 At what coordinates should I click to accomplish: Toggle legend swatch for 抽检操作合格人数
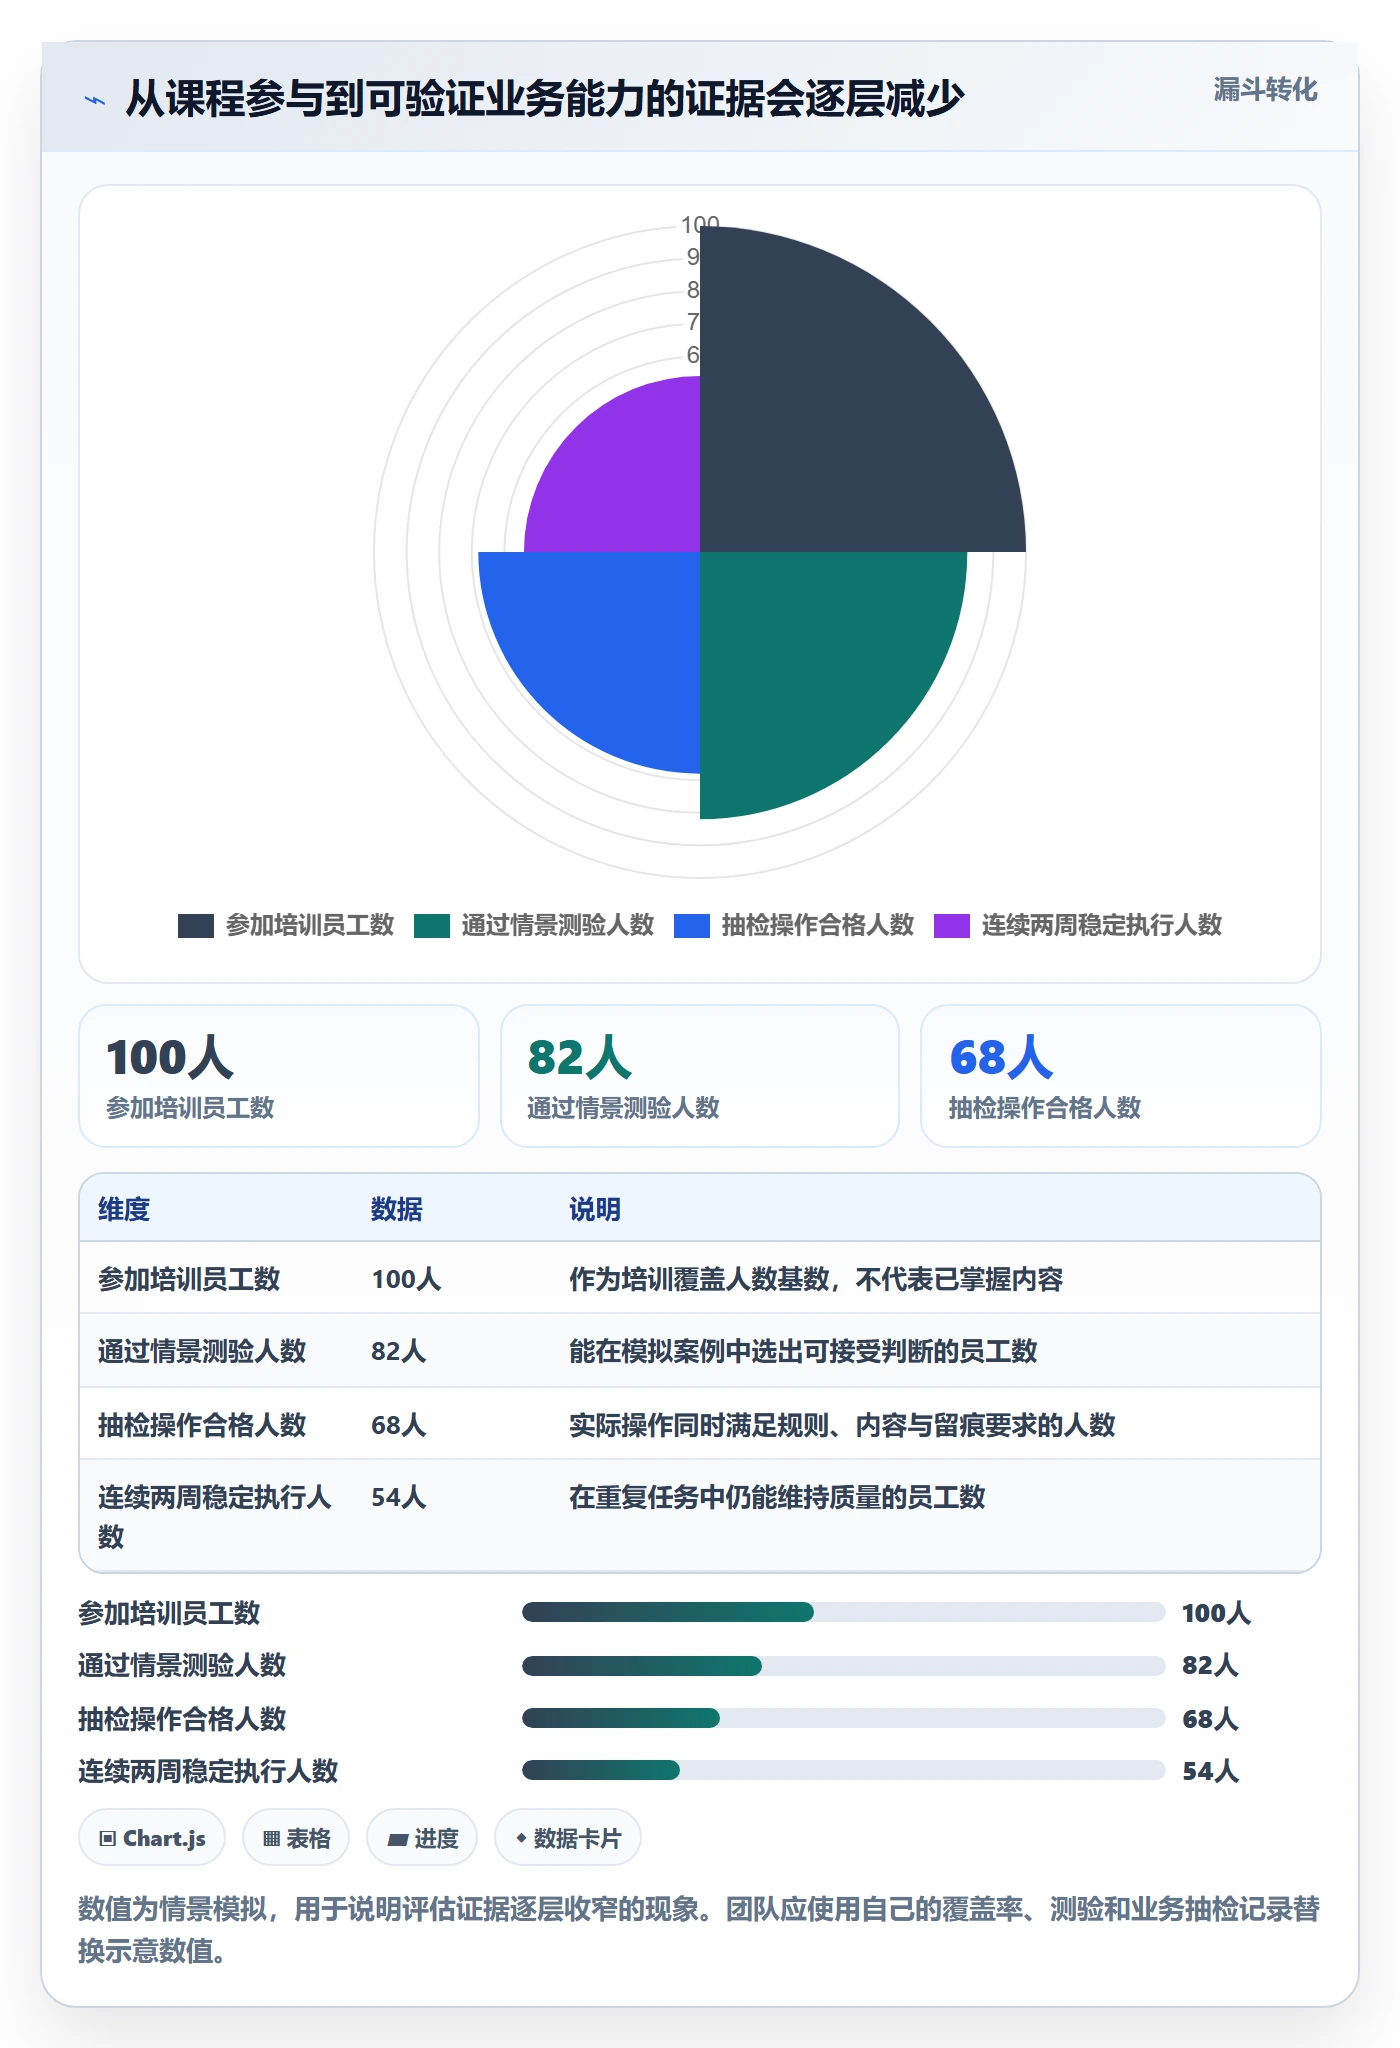tap(692, 926)
